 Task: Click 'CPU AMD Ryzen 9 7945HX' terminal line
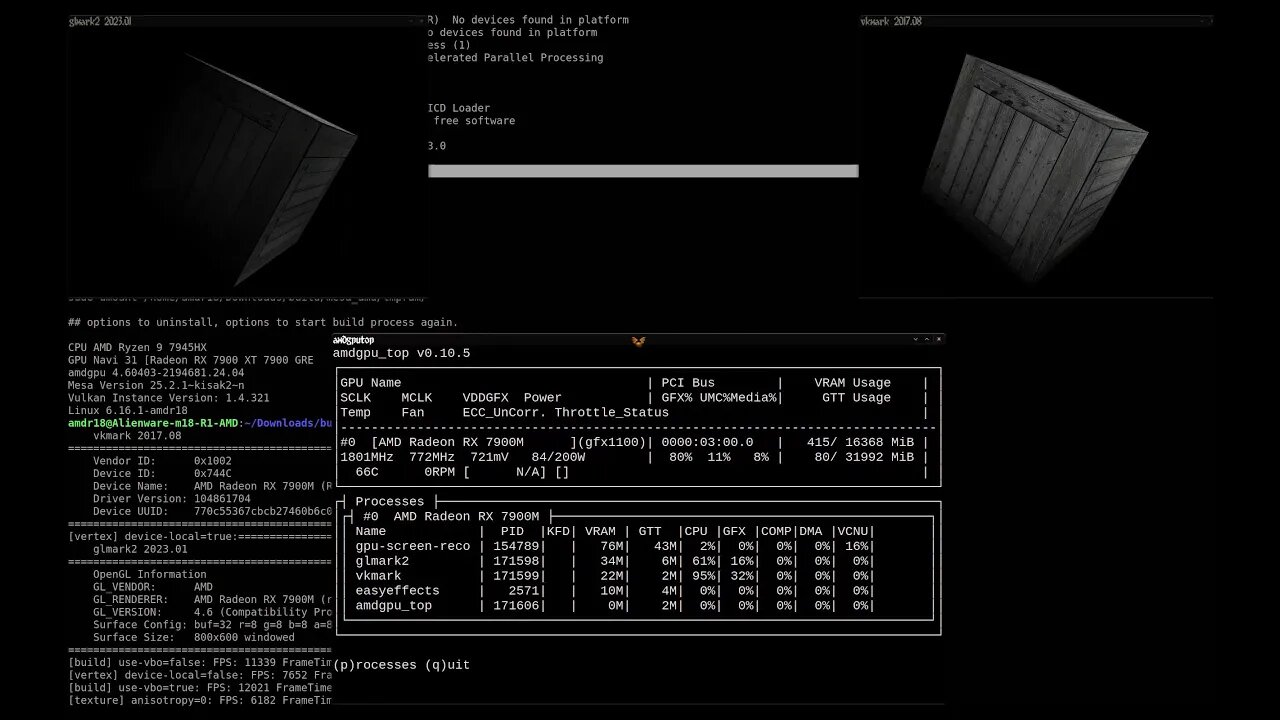(137, 347)
